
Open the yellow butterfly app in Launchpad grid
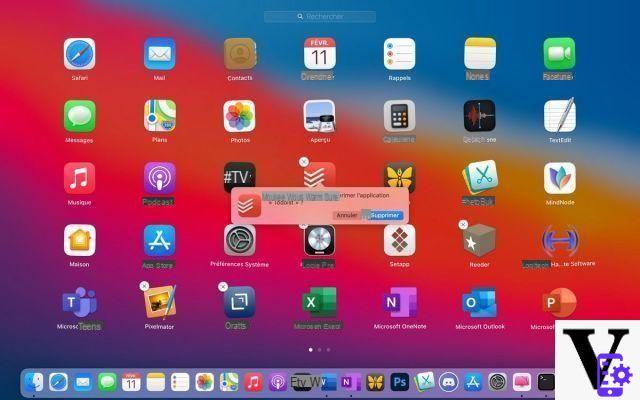click(399, 178)
